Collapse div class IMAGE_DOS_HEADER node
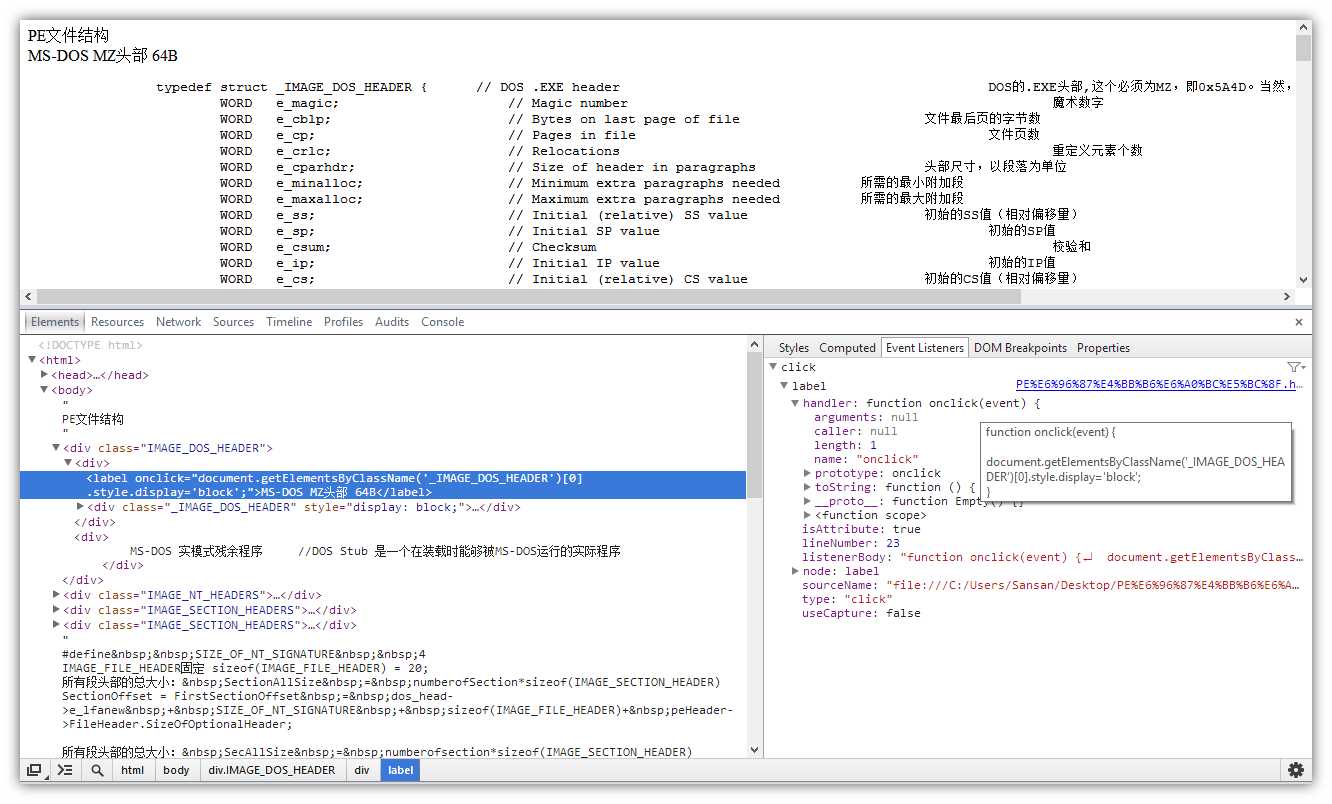This screenshot has width=1332, height=804. click(57, 448)
